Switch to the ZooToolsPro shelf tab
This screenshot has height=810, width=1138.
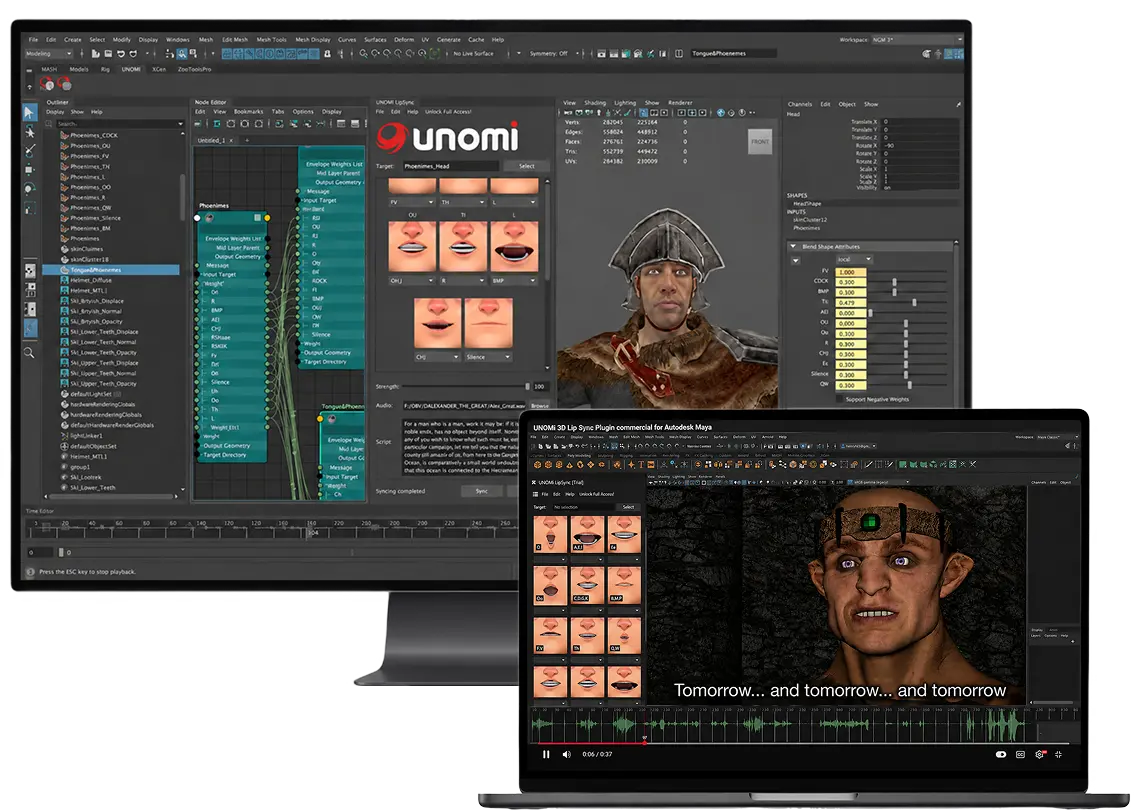195,70
